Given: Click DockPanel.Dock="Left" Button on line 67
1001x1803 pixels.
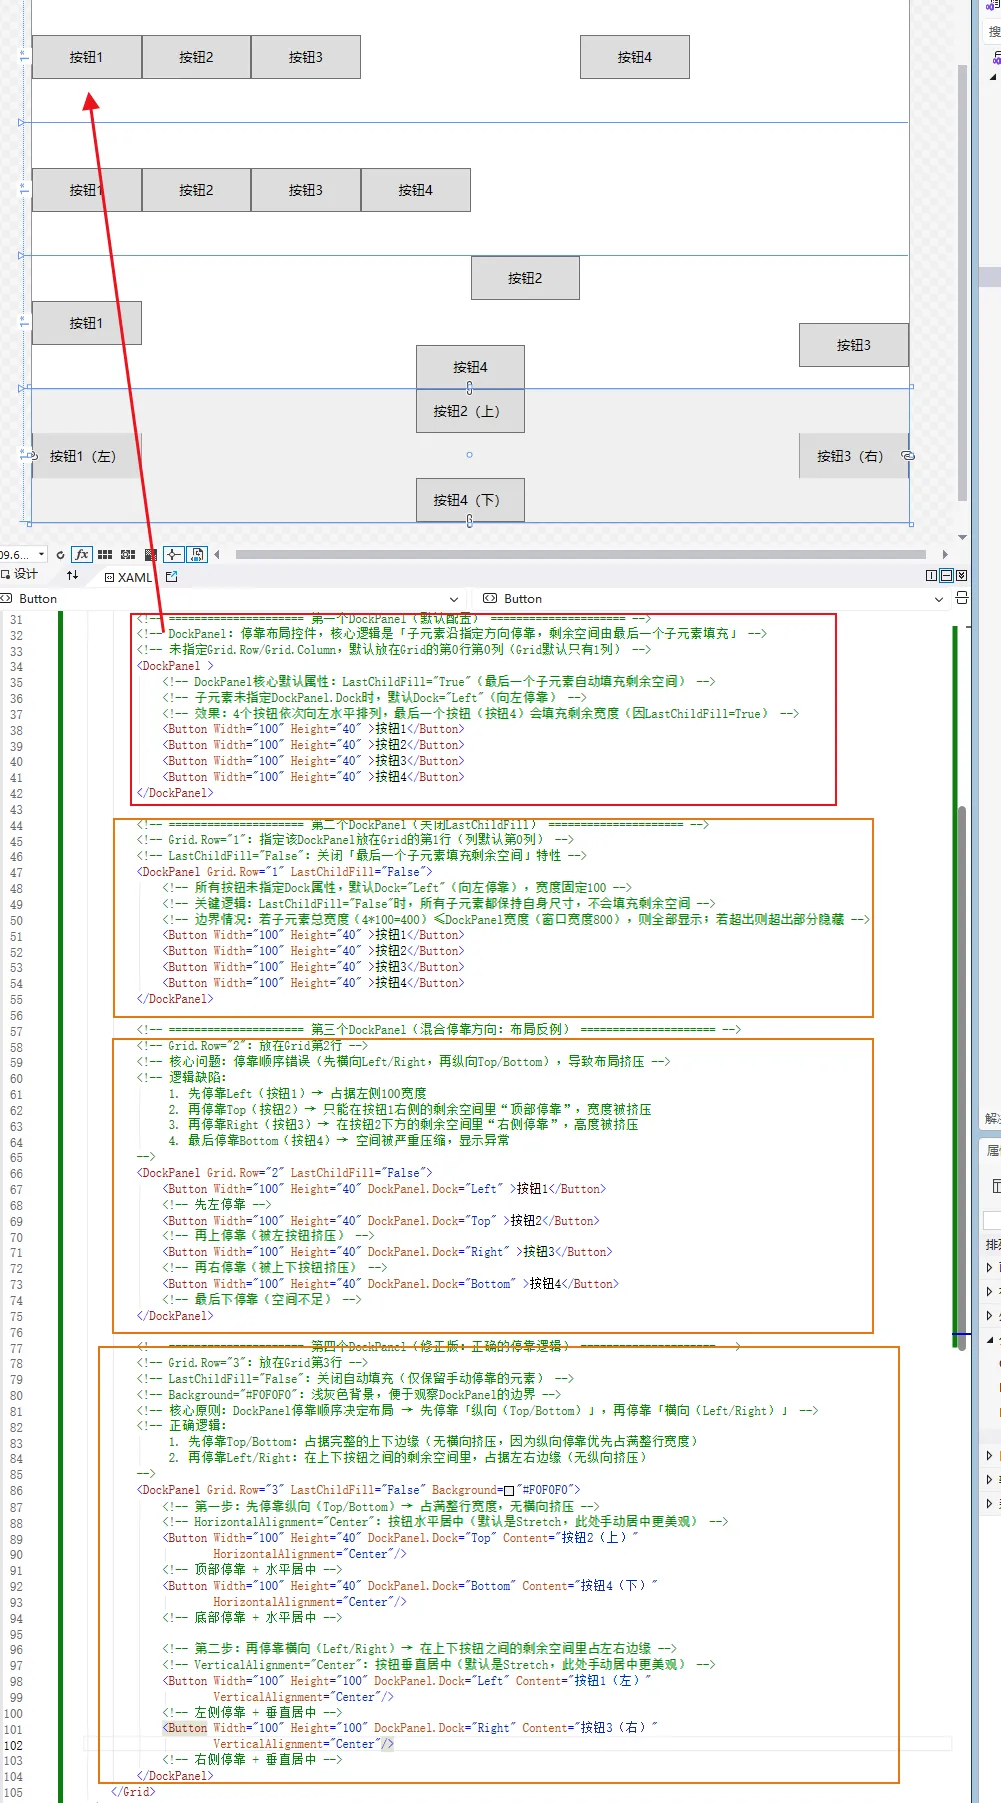Looking at the screenshot, I should click(x=385, y=1189).
